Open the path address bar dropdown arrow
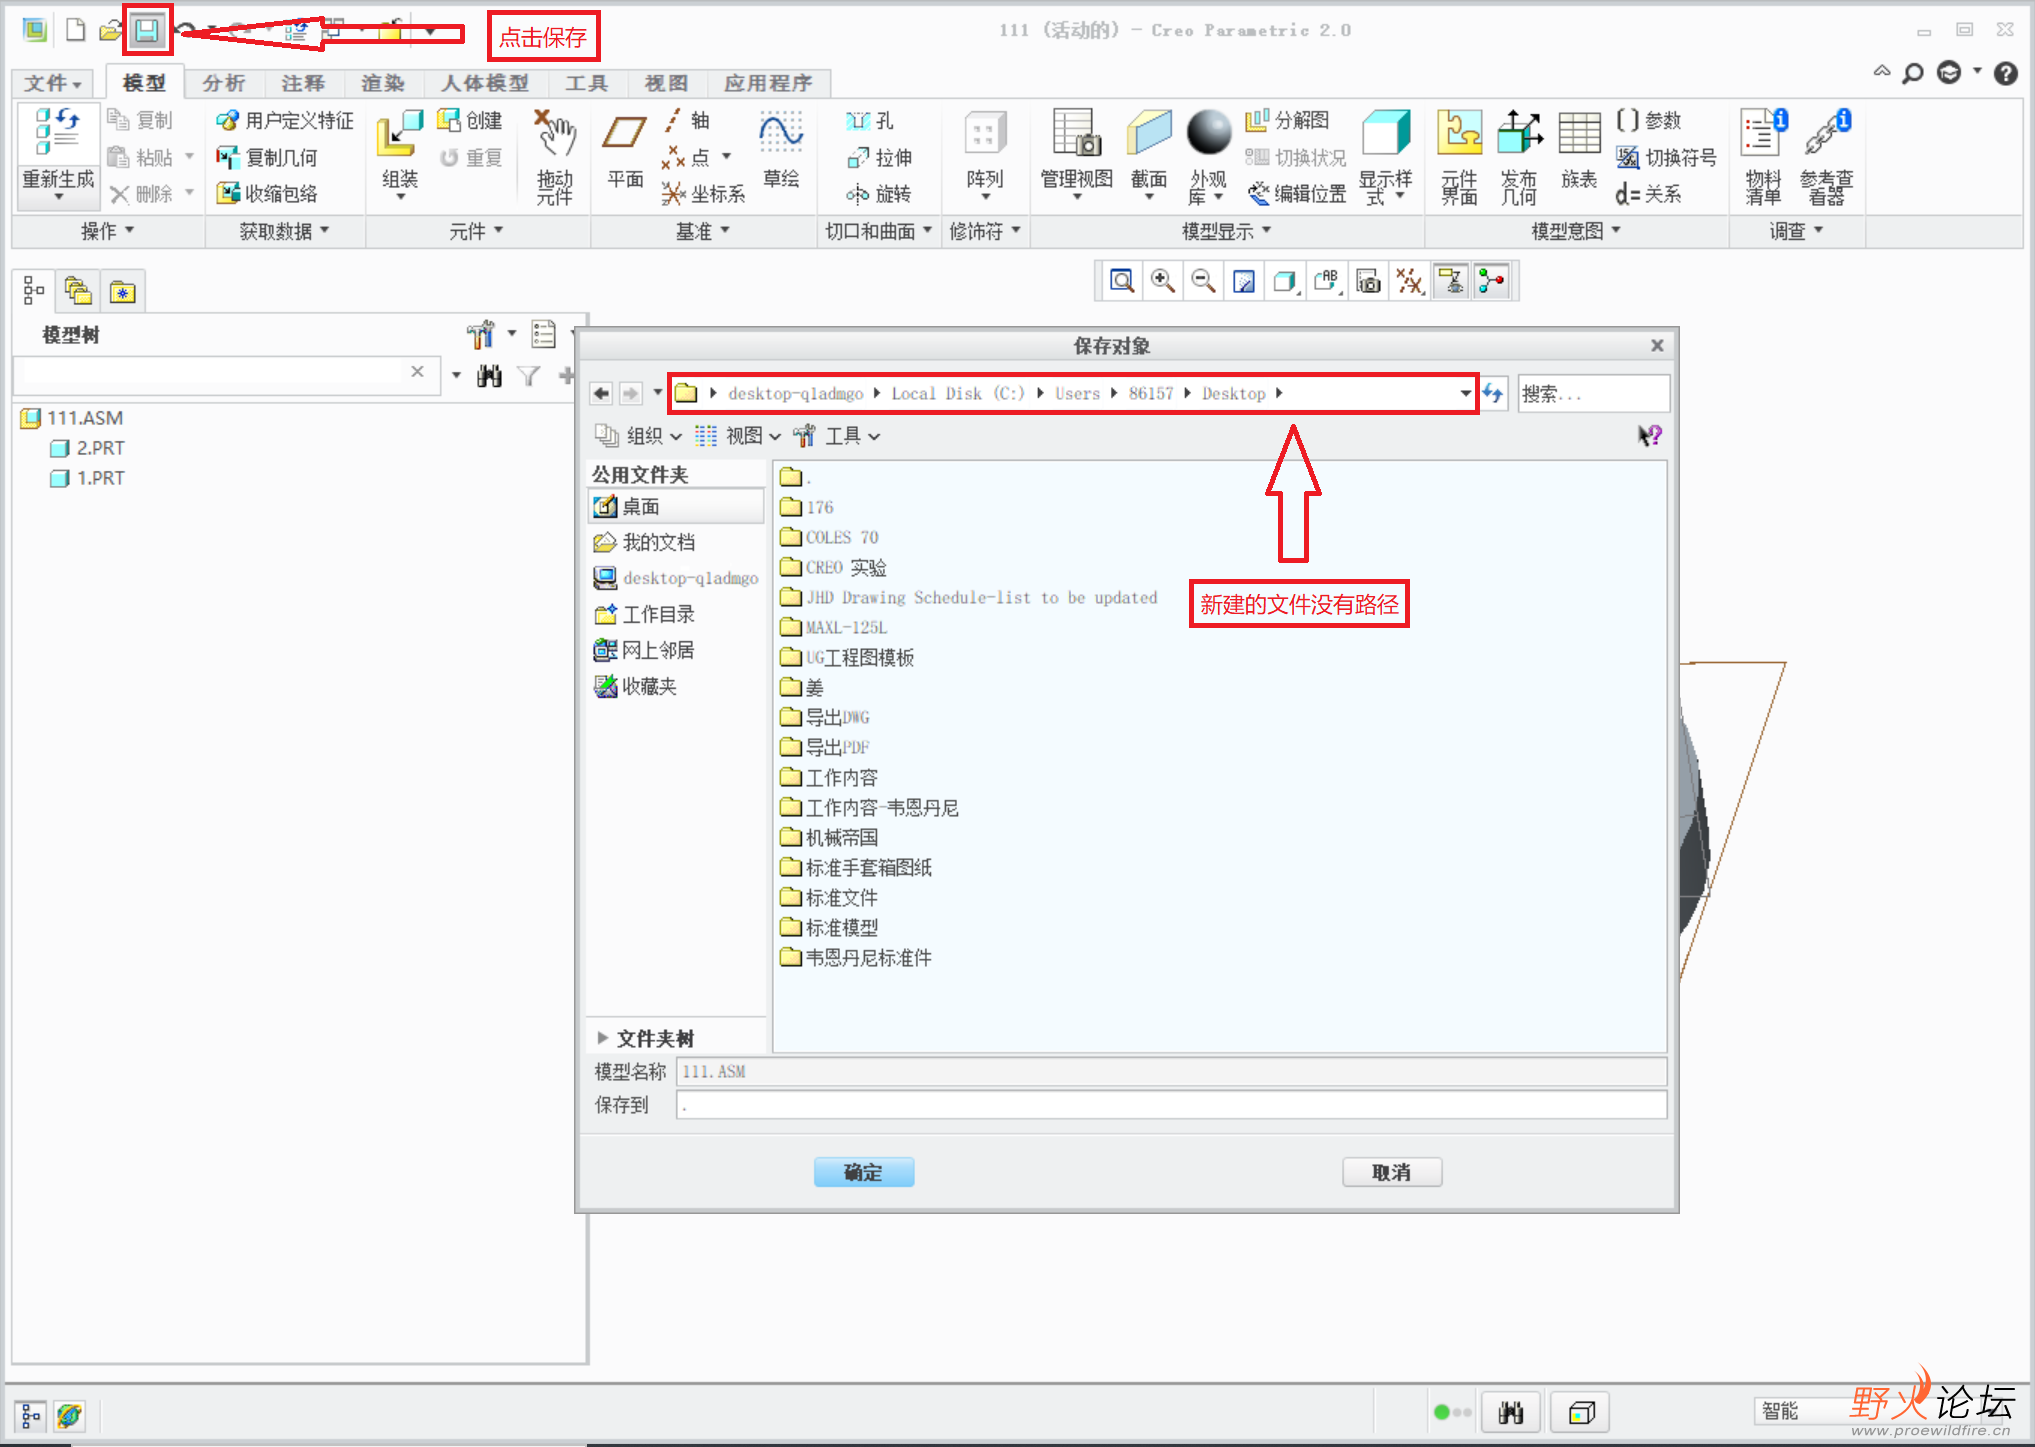 click(x=1465, y=394)
